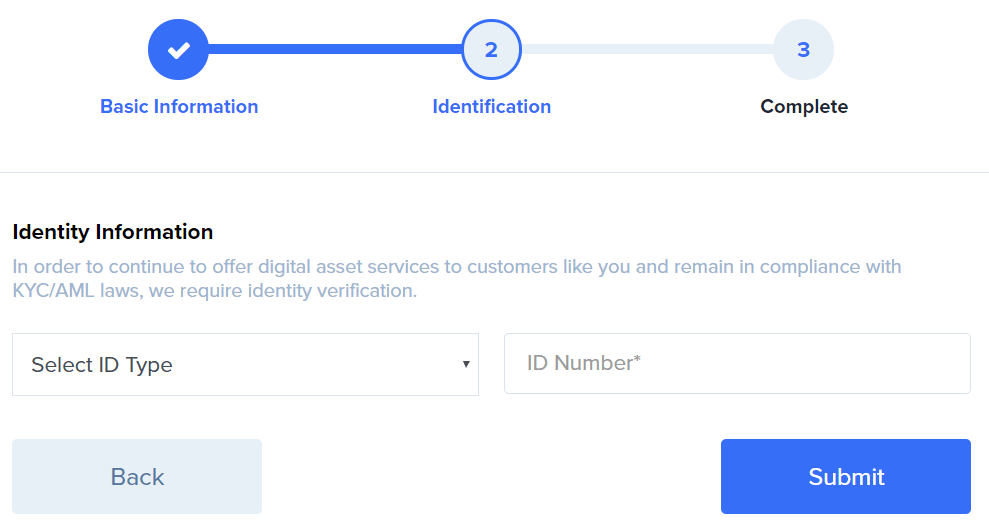Image resolution: width=989 pixels, height=531 pixels.
Task: Click the horizontal divider below the stepper
Action: pyautogui.click(x=494, y=172)
